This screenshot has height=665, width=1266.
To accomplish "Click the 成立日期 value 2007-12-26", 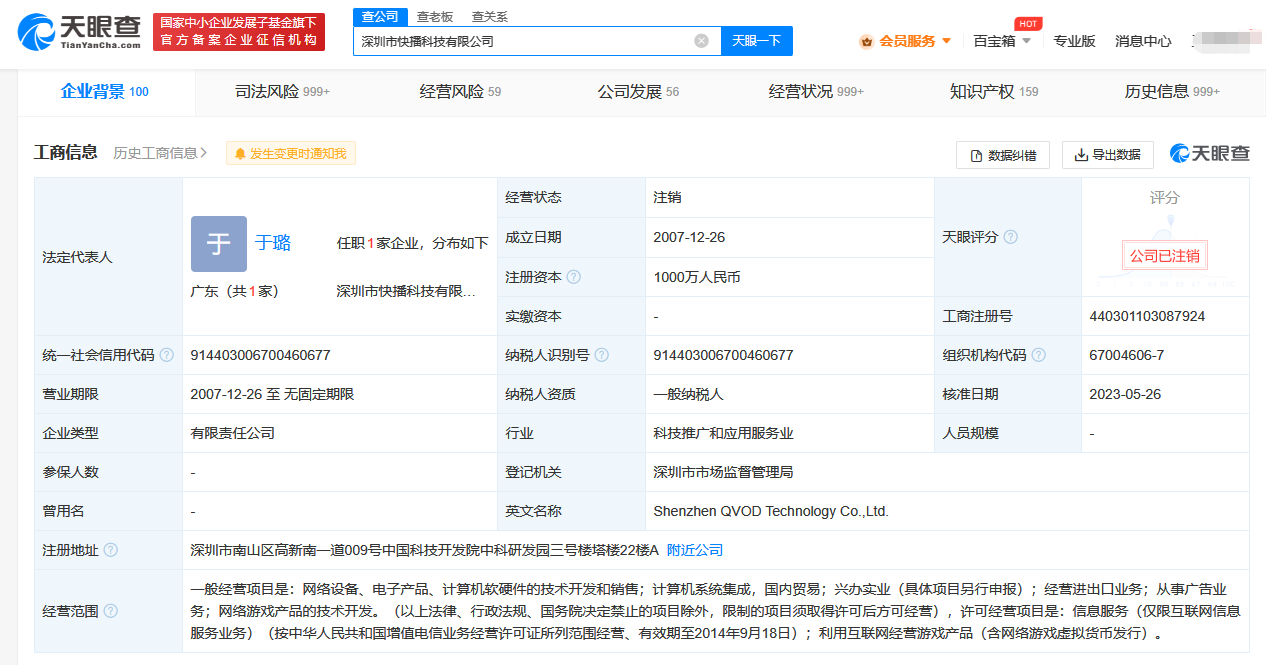I will (689, 237).
